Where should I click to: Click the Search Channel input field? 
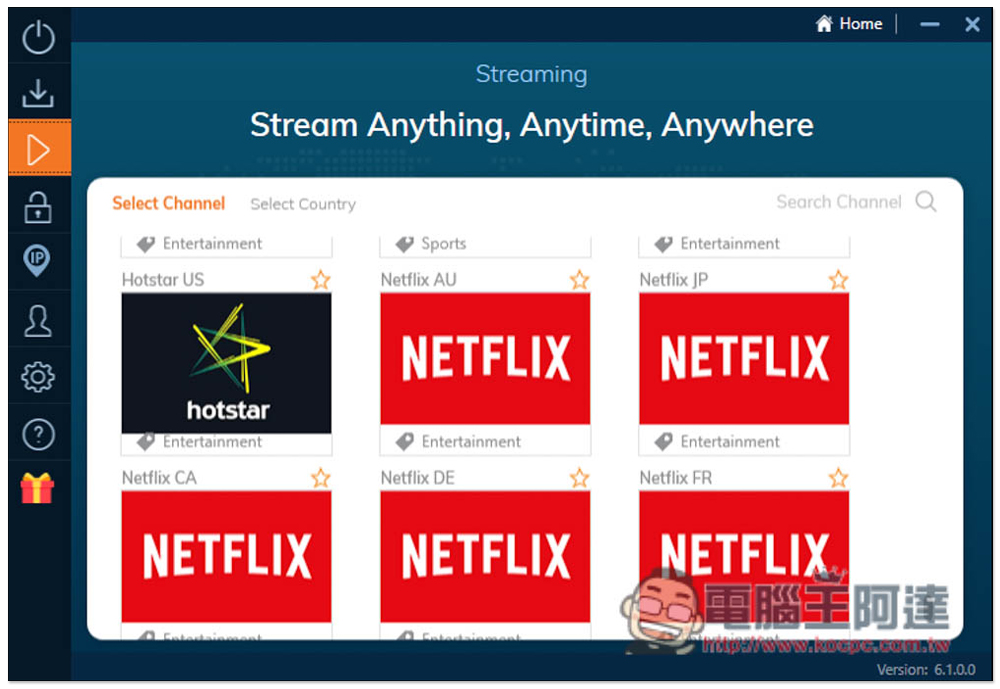[839, 202]
